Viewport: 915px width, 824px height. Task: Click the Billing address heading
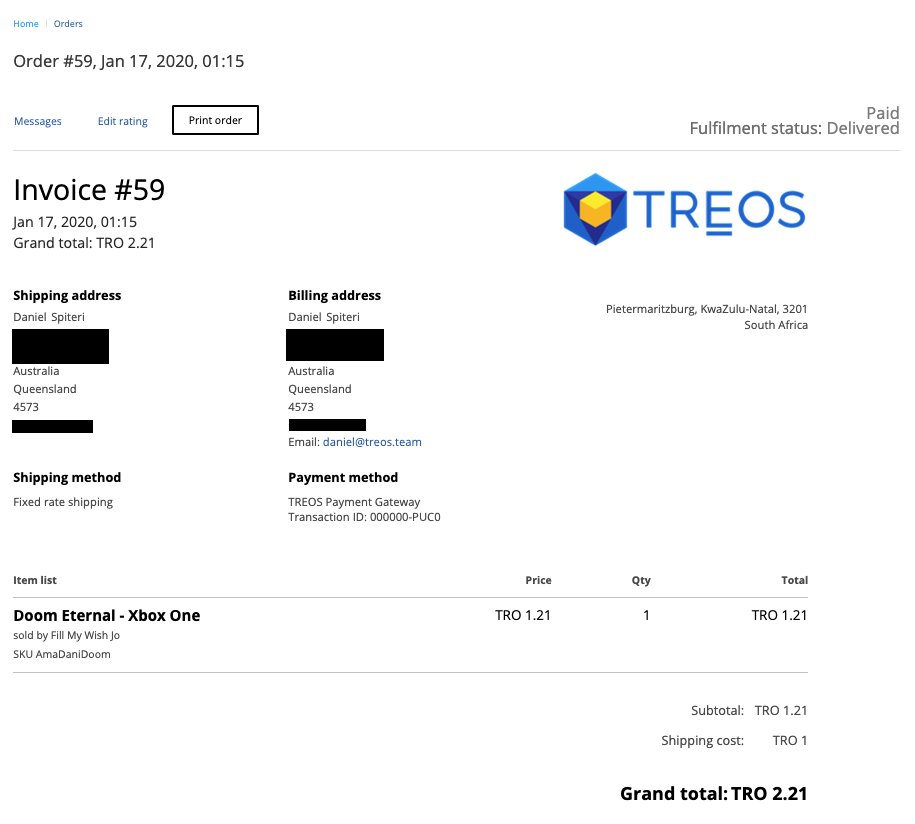(334, 295)
